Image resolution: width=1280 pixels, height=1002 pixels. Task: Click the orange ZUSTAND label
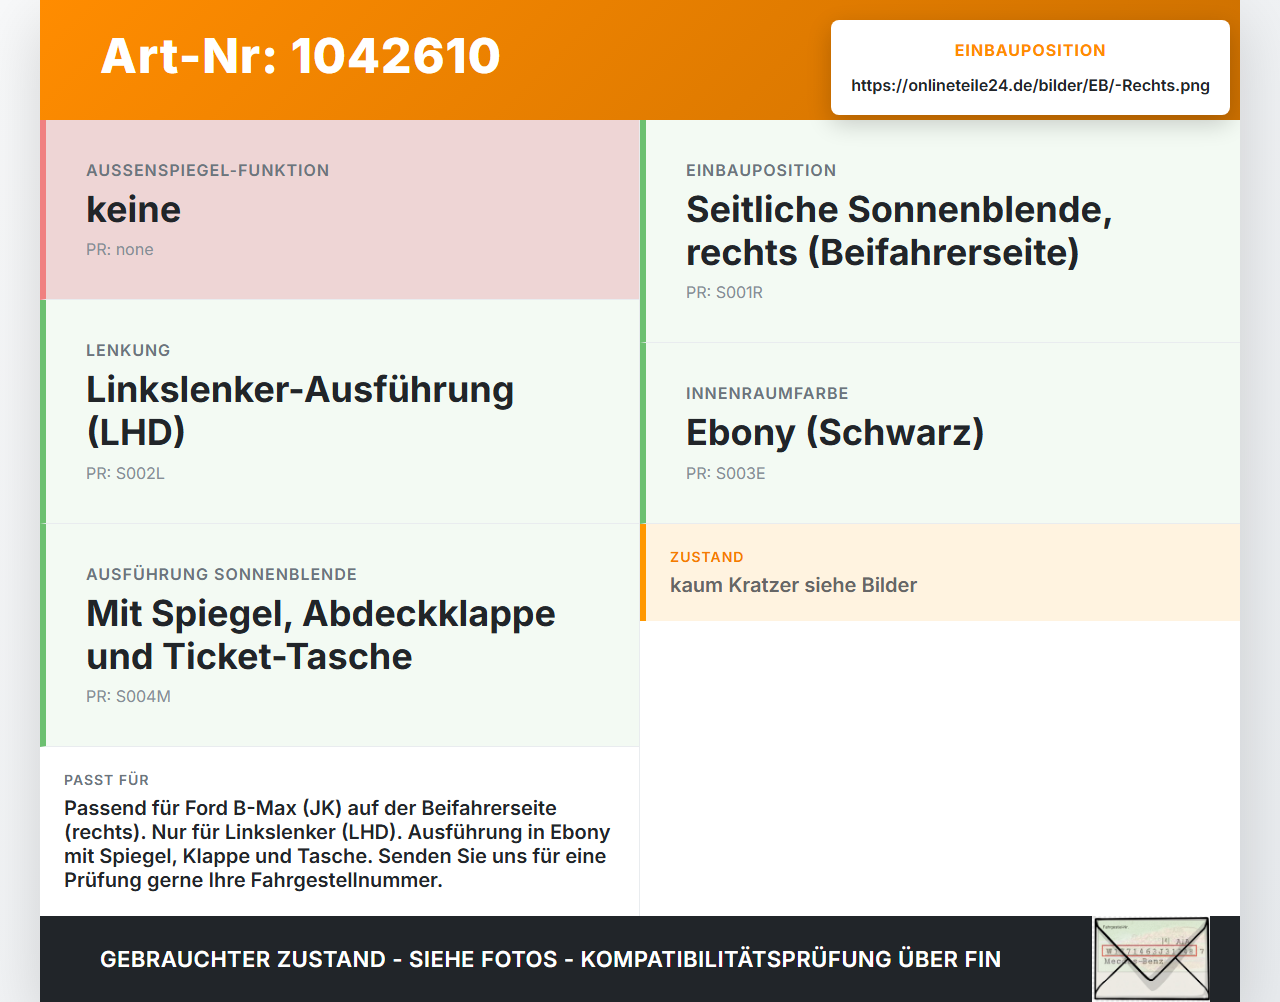point(706,557)
